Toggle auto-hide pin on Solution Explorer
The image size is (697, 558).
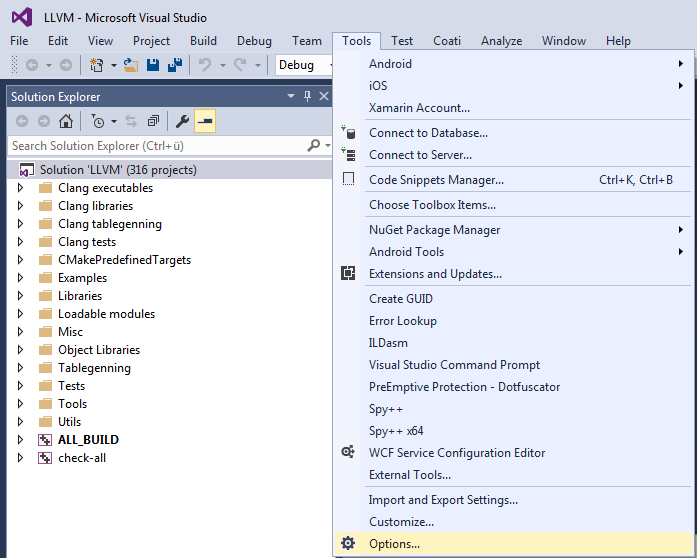307,96
